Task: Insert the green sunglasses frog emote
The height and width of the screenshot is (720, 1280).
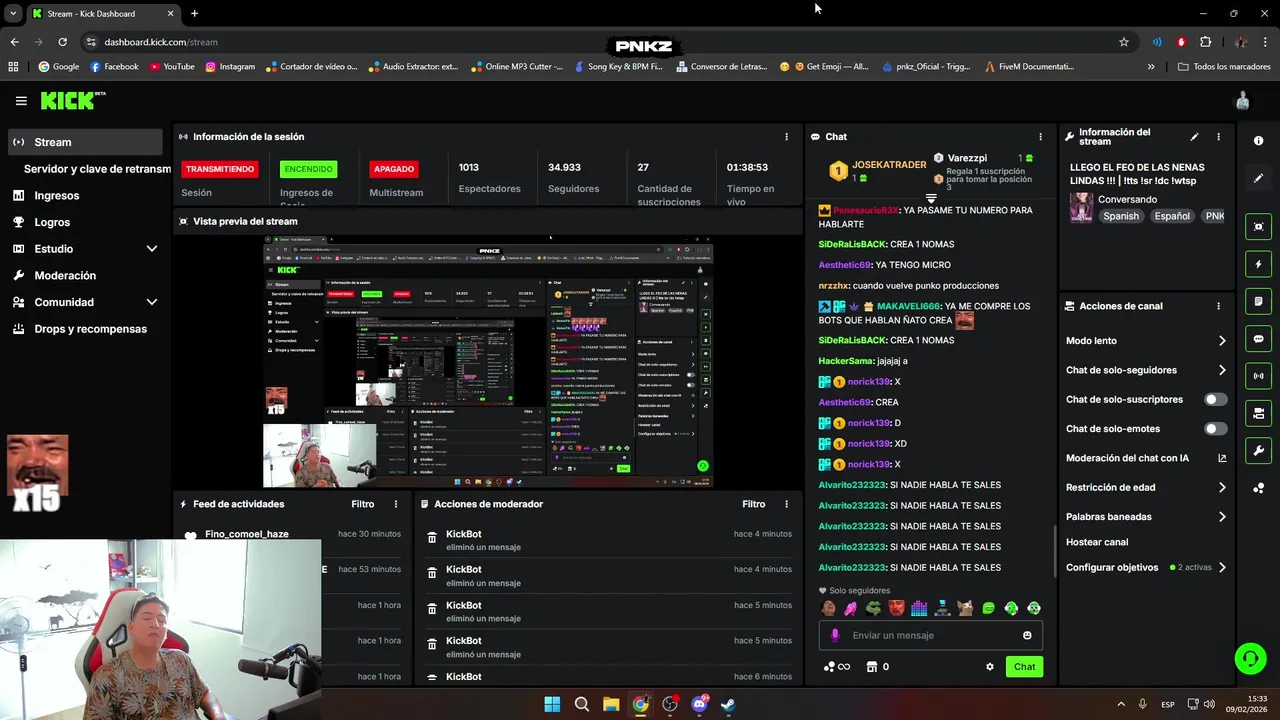Action: click(x=873, y=608)
